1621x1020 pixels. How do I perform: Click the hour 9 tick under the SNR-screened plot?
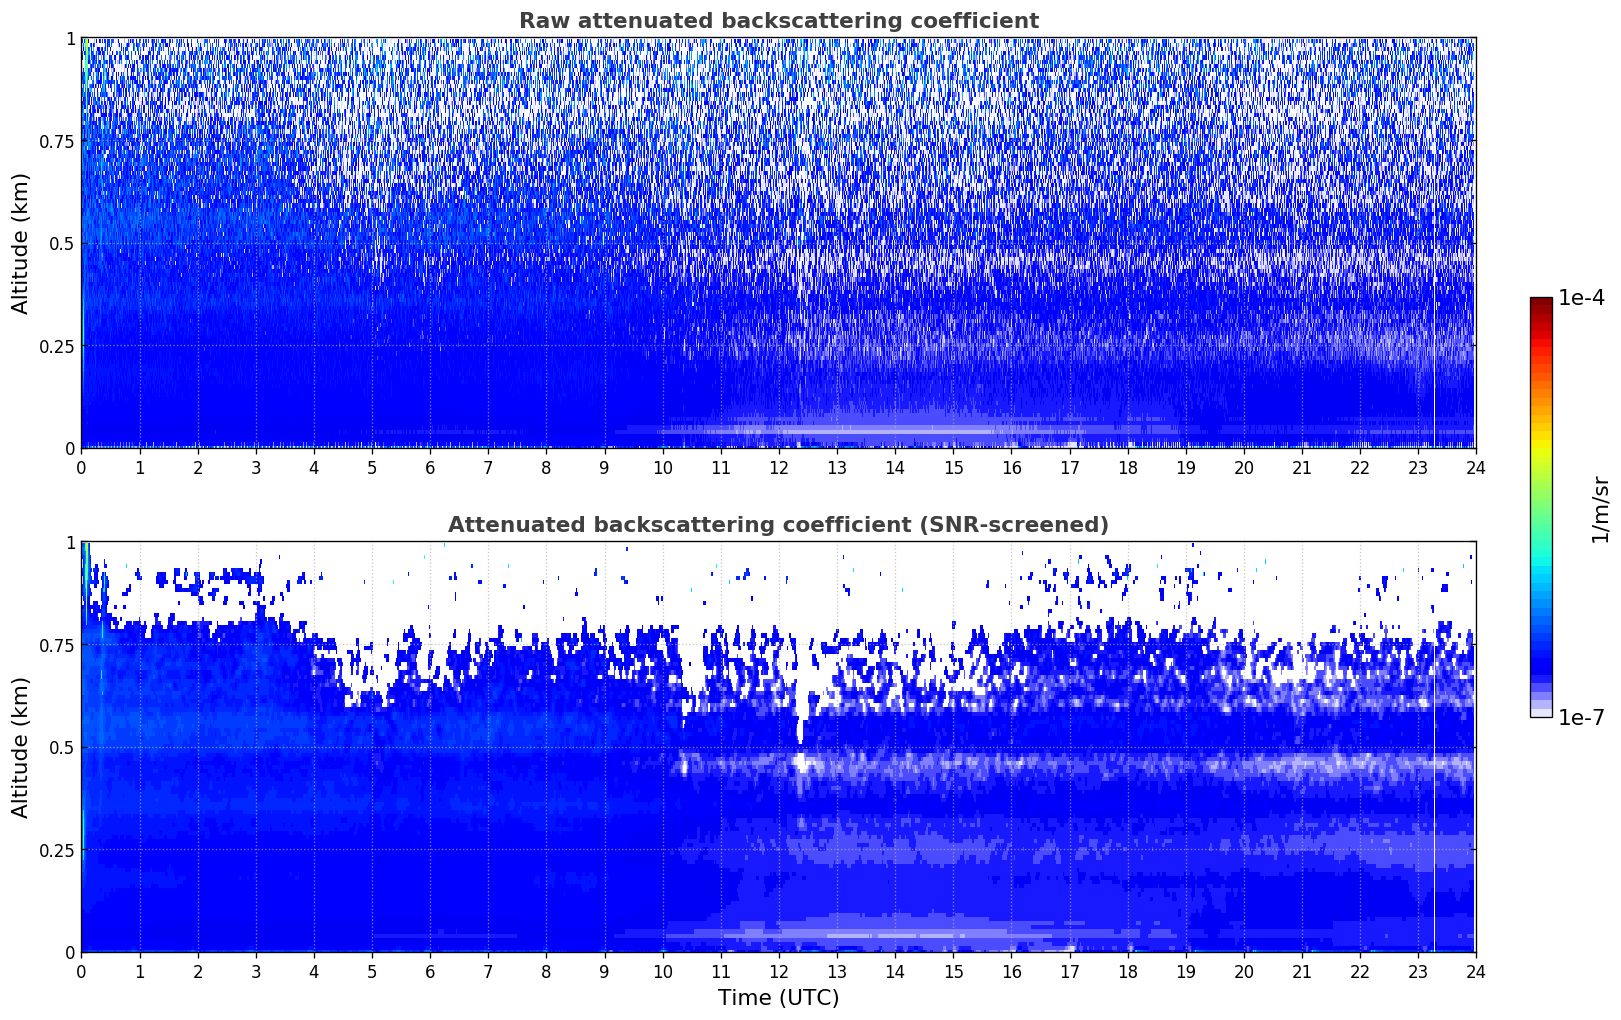604,971
